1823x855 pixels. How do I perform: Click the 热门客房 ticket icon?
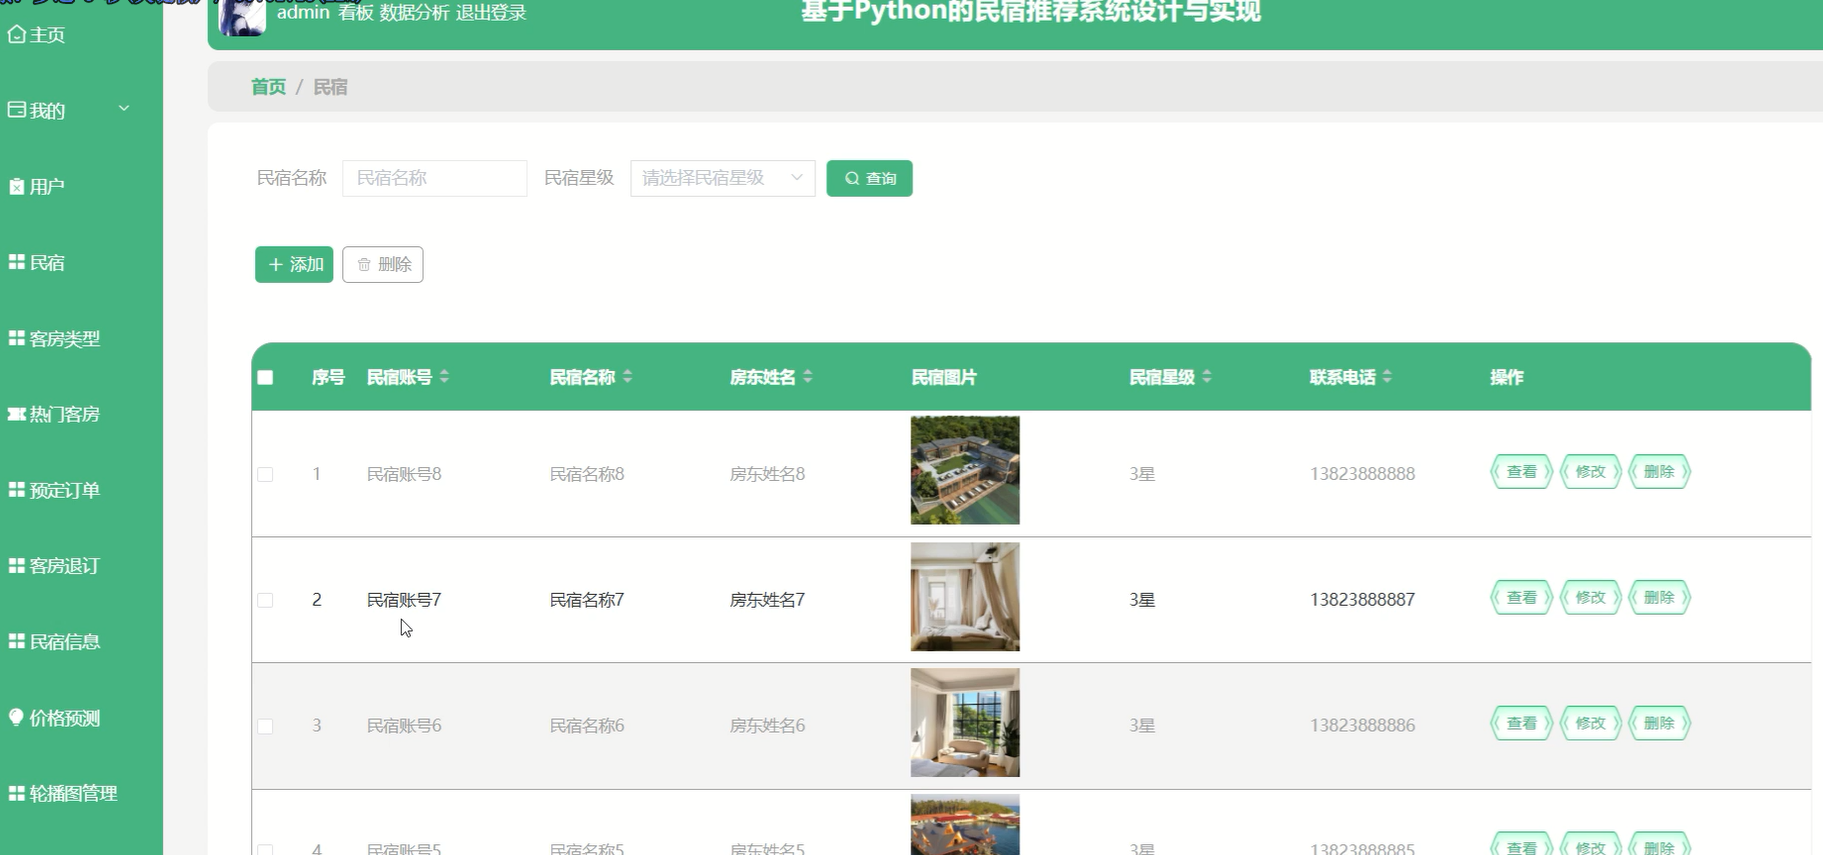point(17,414)
